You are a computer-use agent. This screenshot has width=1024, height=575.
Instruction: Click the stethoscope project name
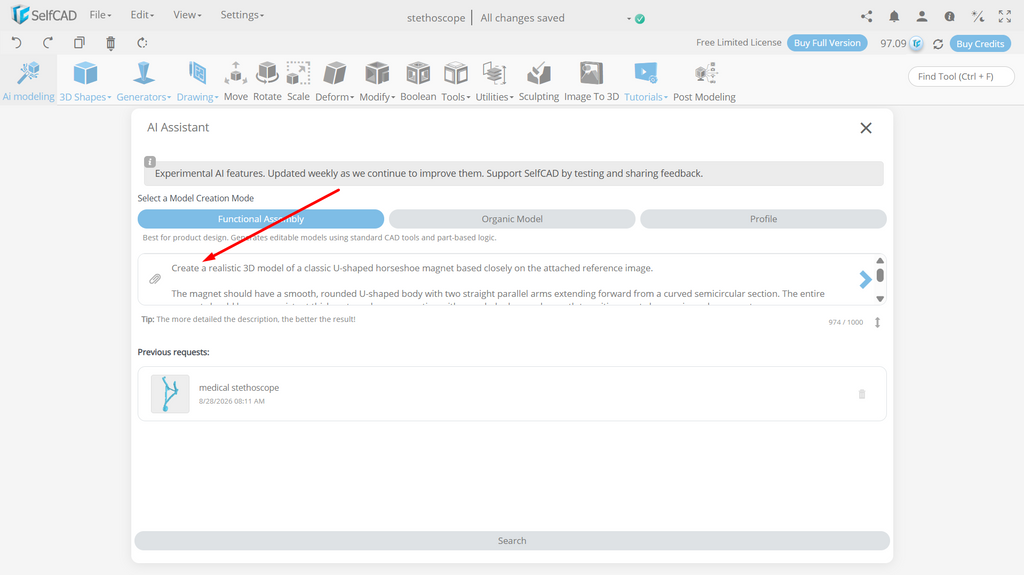click(x=436, y=18)
